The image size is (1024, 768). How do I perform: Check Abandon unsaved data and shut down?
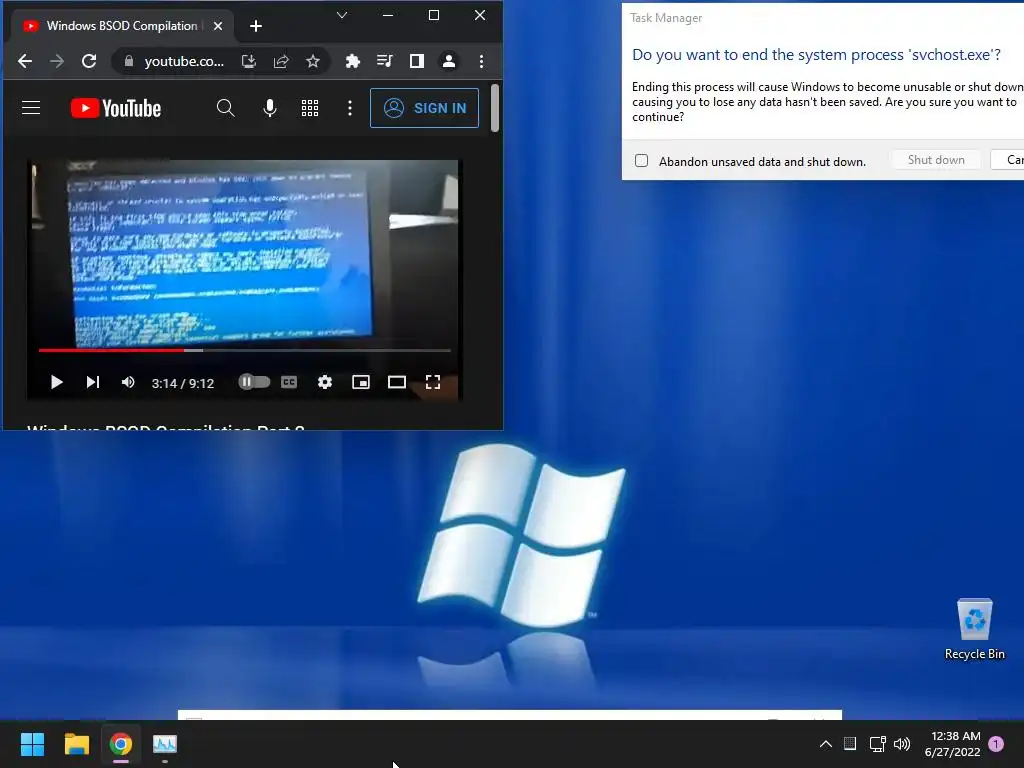point(641,161)
